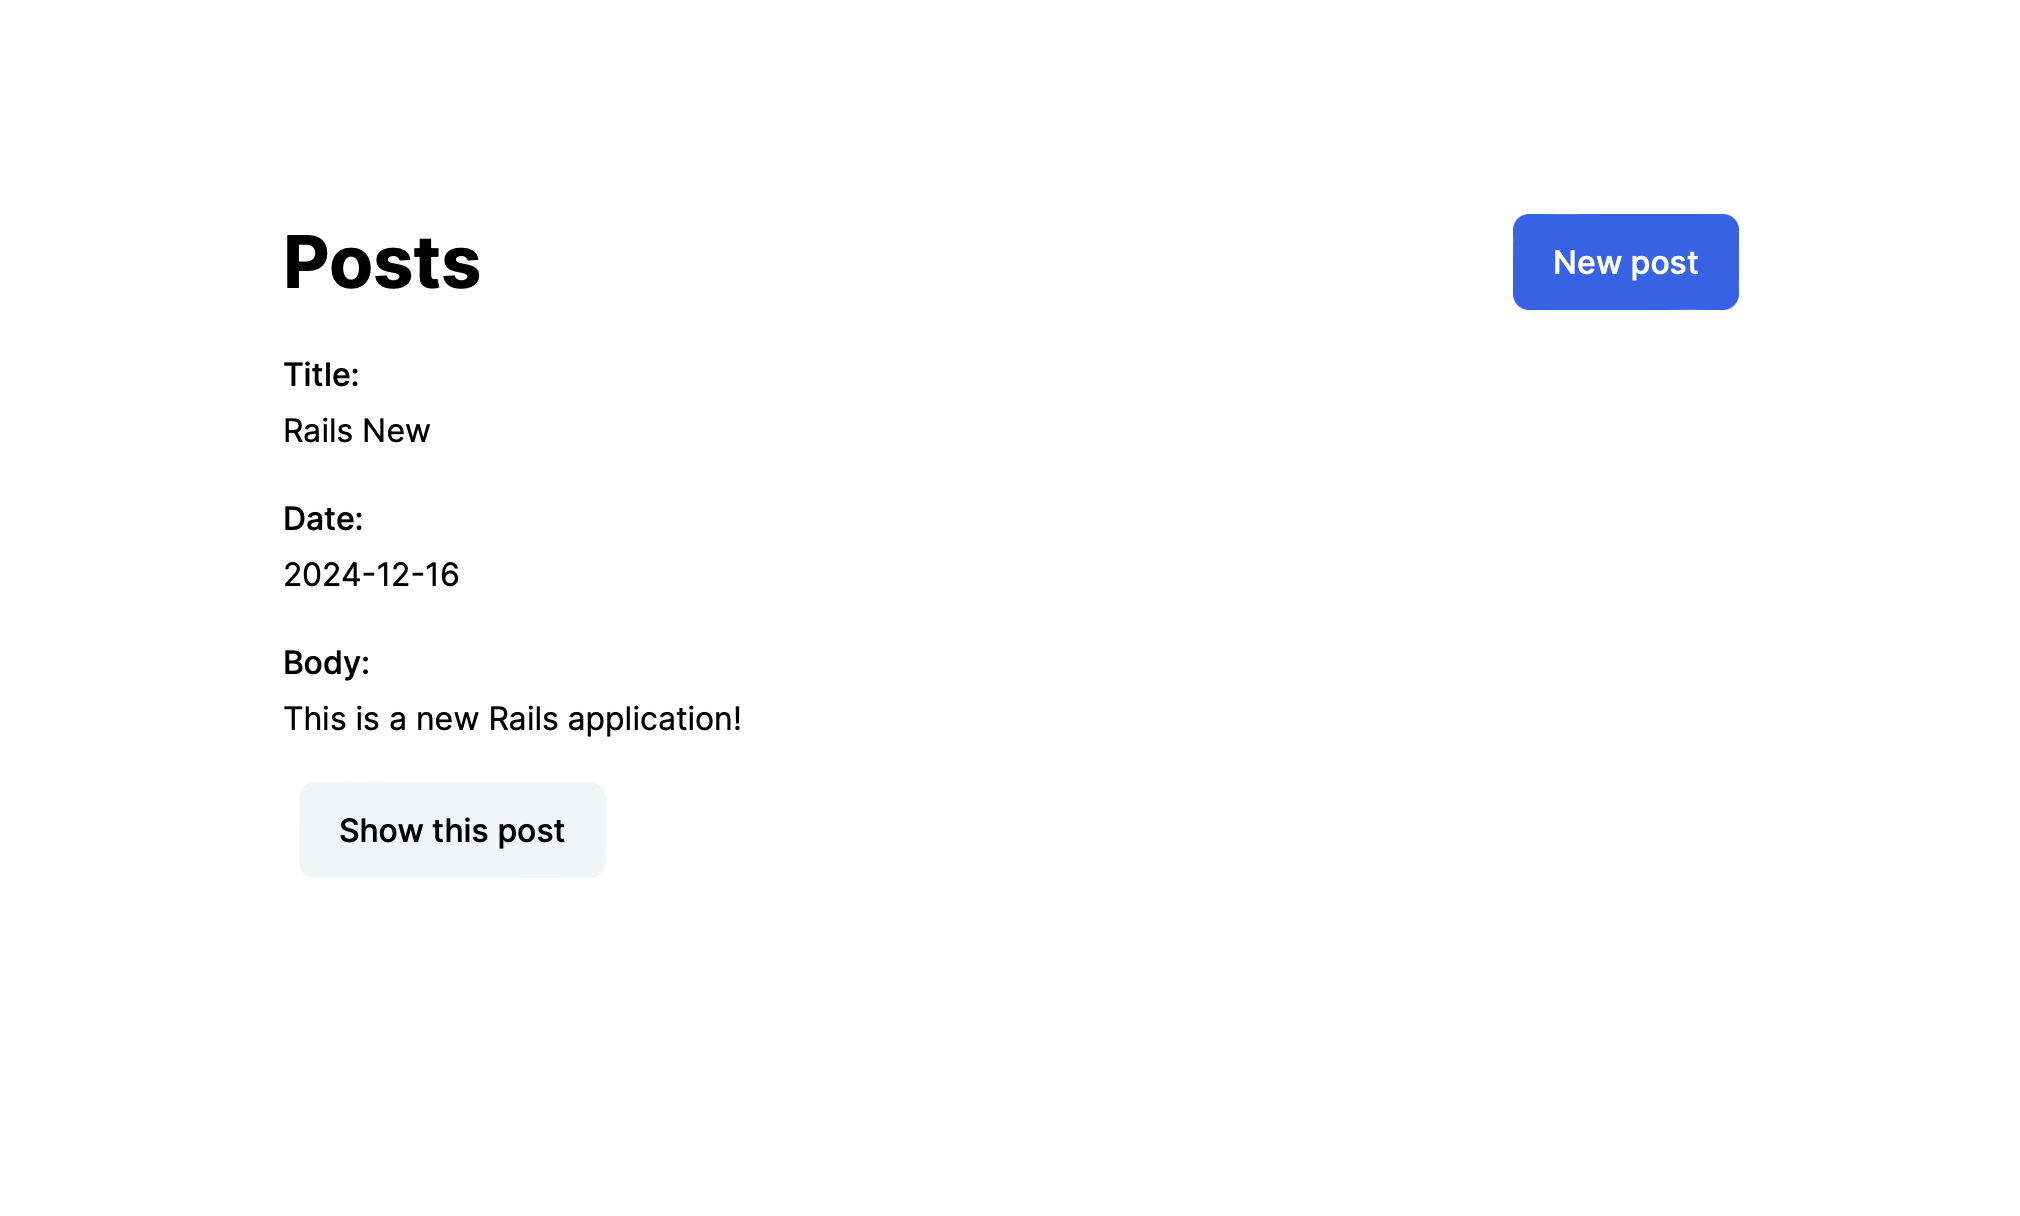Click the Date: label
Image resolution: width=2020 pixels, height=1216 pixels.
(322, 518)
